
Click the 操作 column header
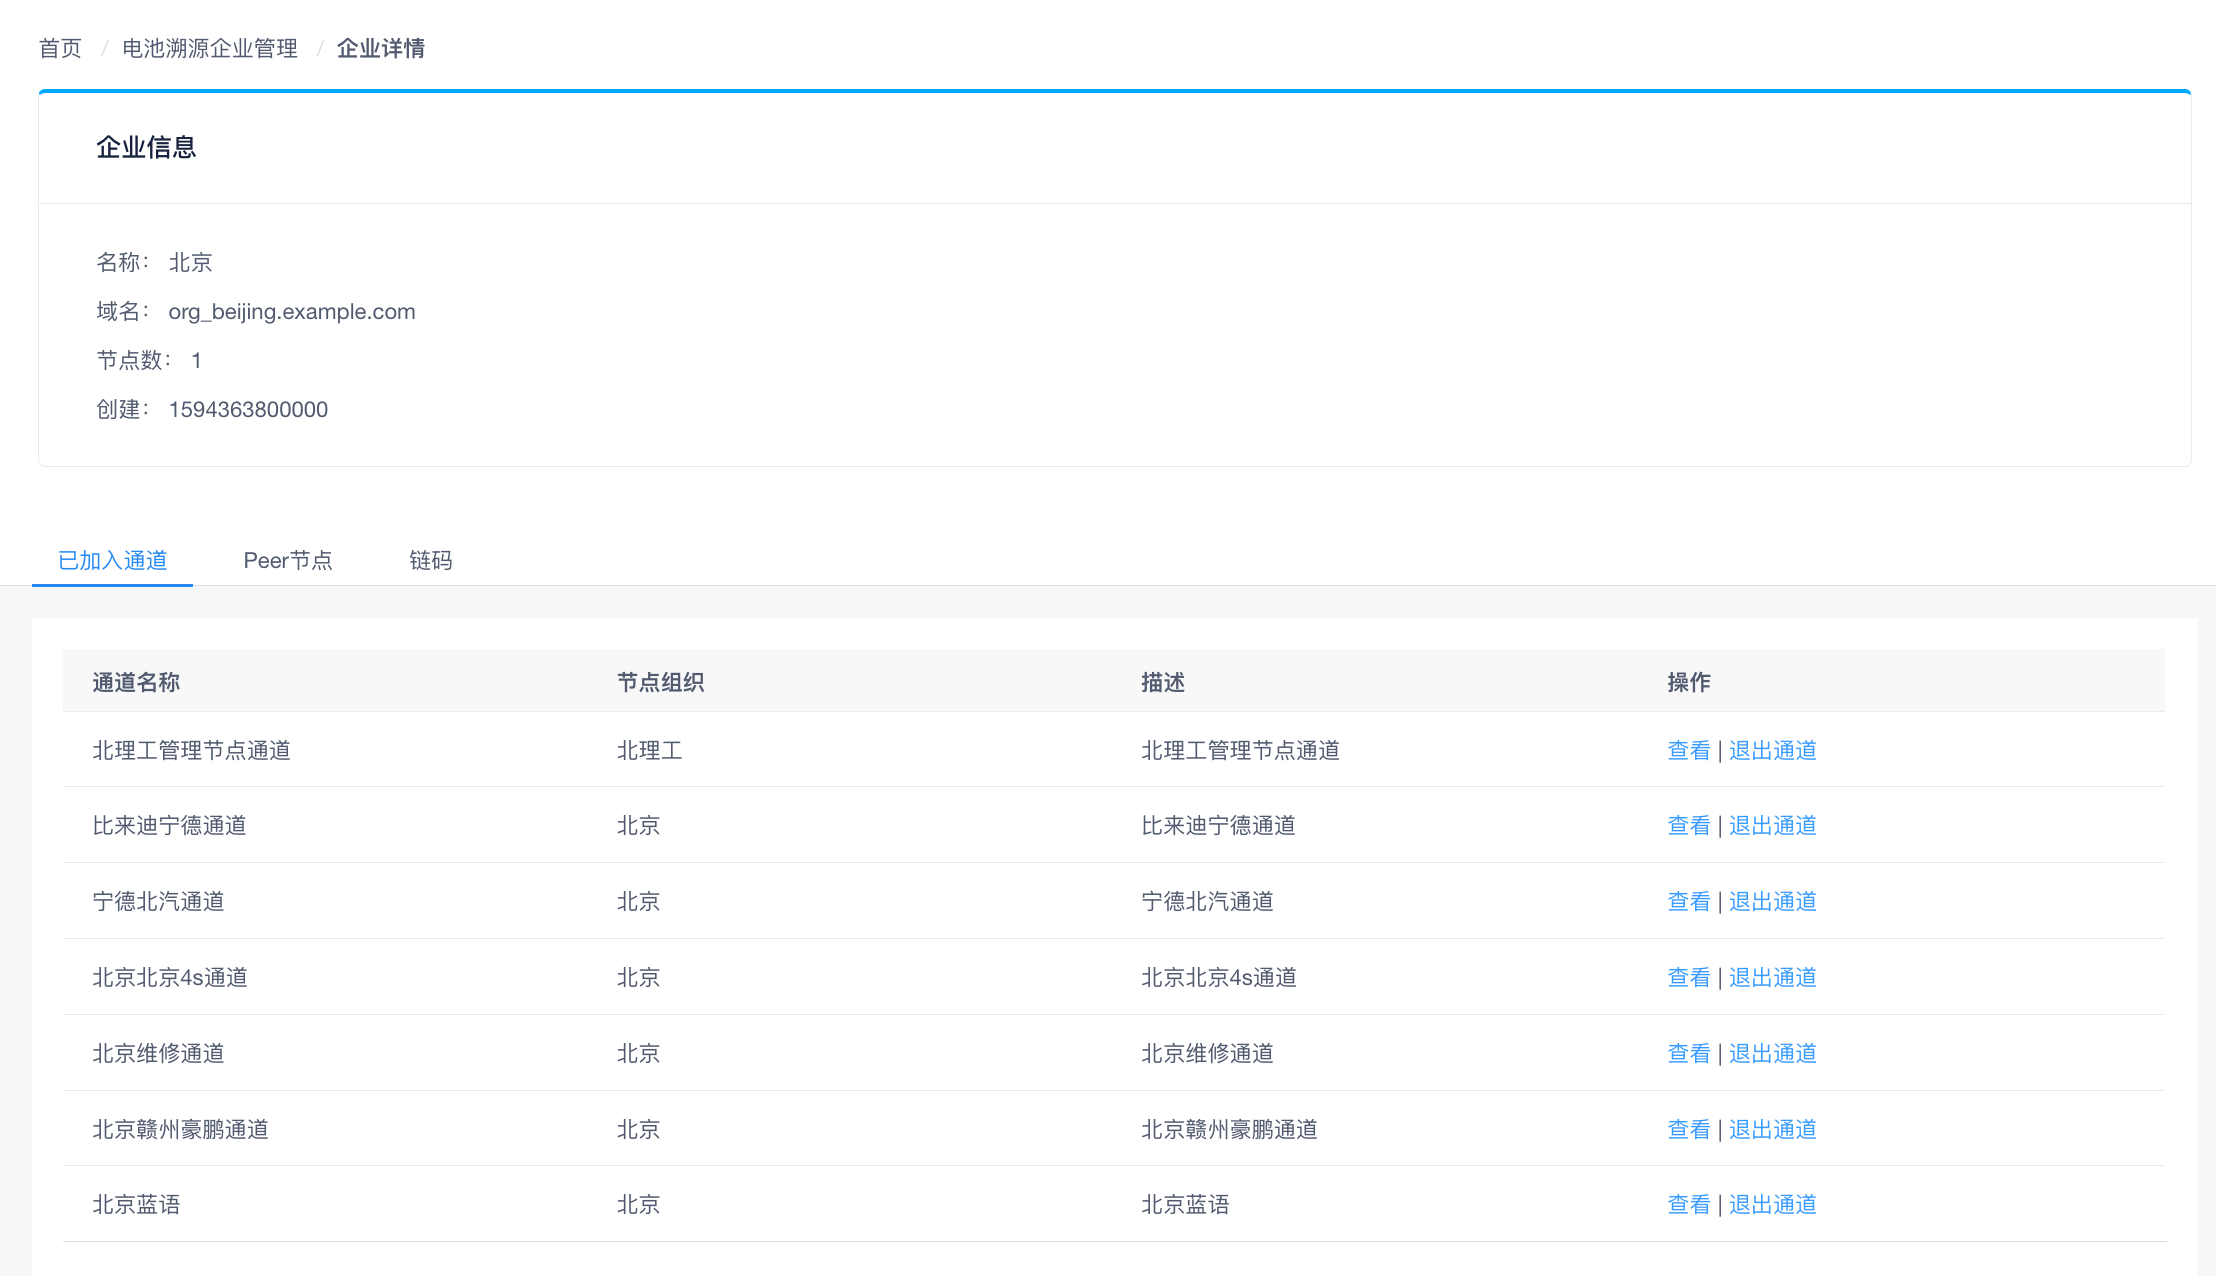[x=1689, y=682]
